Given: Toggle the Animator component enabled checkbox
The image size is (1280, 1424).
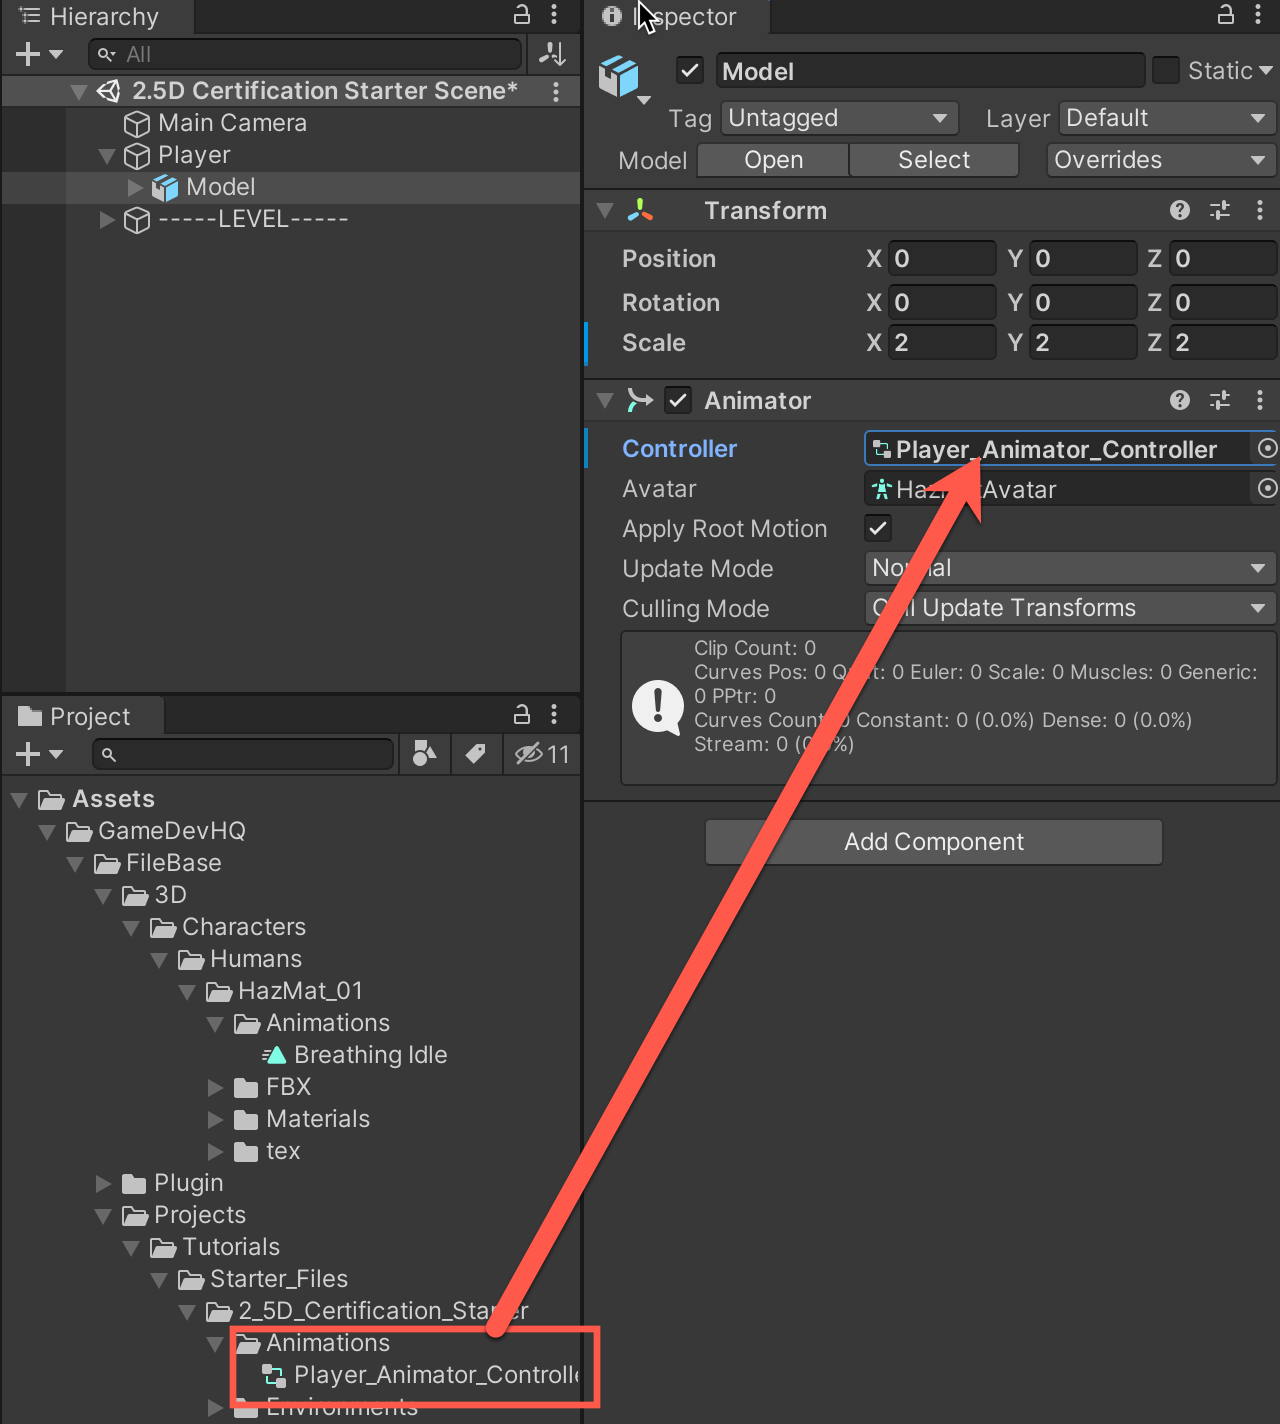Looking at the screenshot, I should 678,400.
